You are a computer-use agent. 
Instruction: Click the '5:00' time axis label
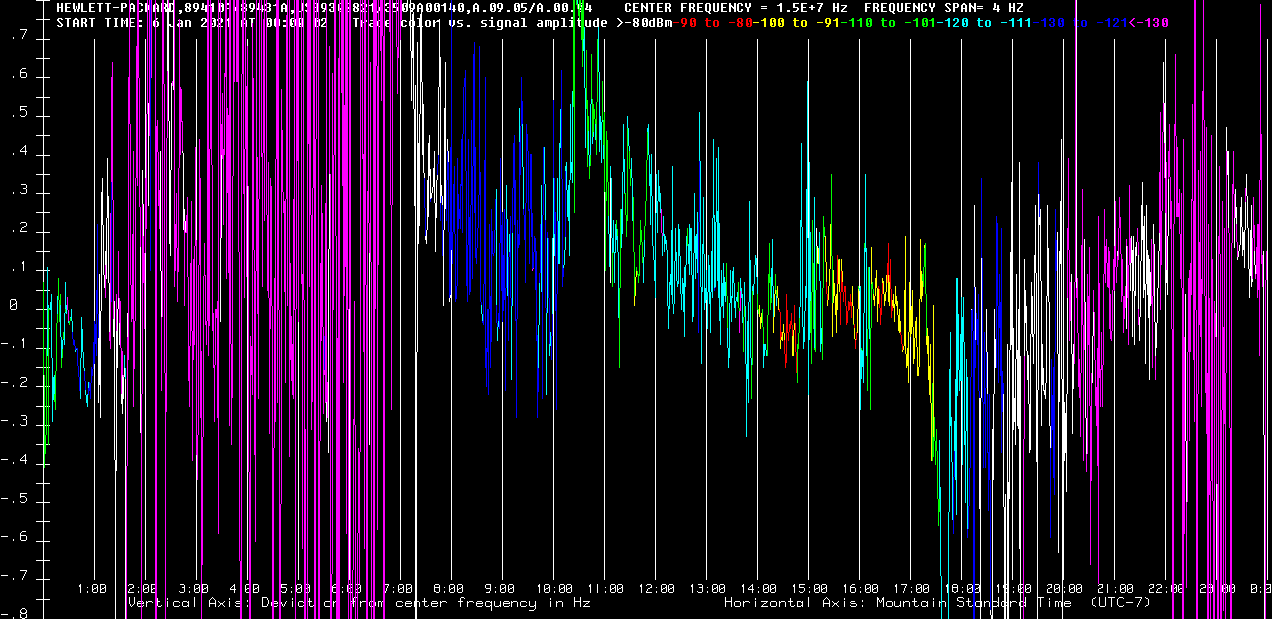pos(296,589)
